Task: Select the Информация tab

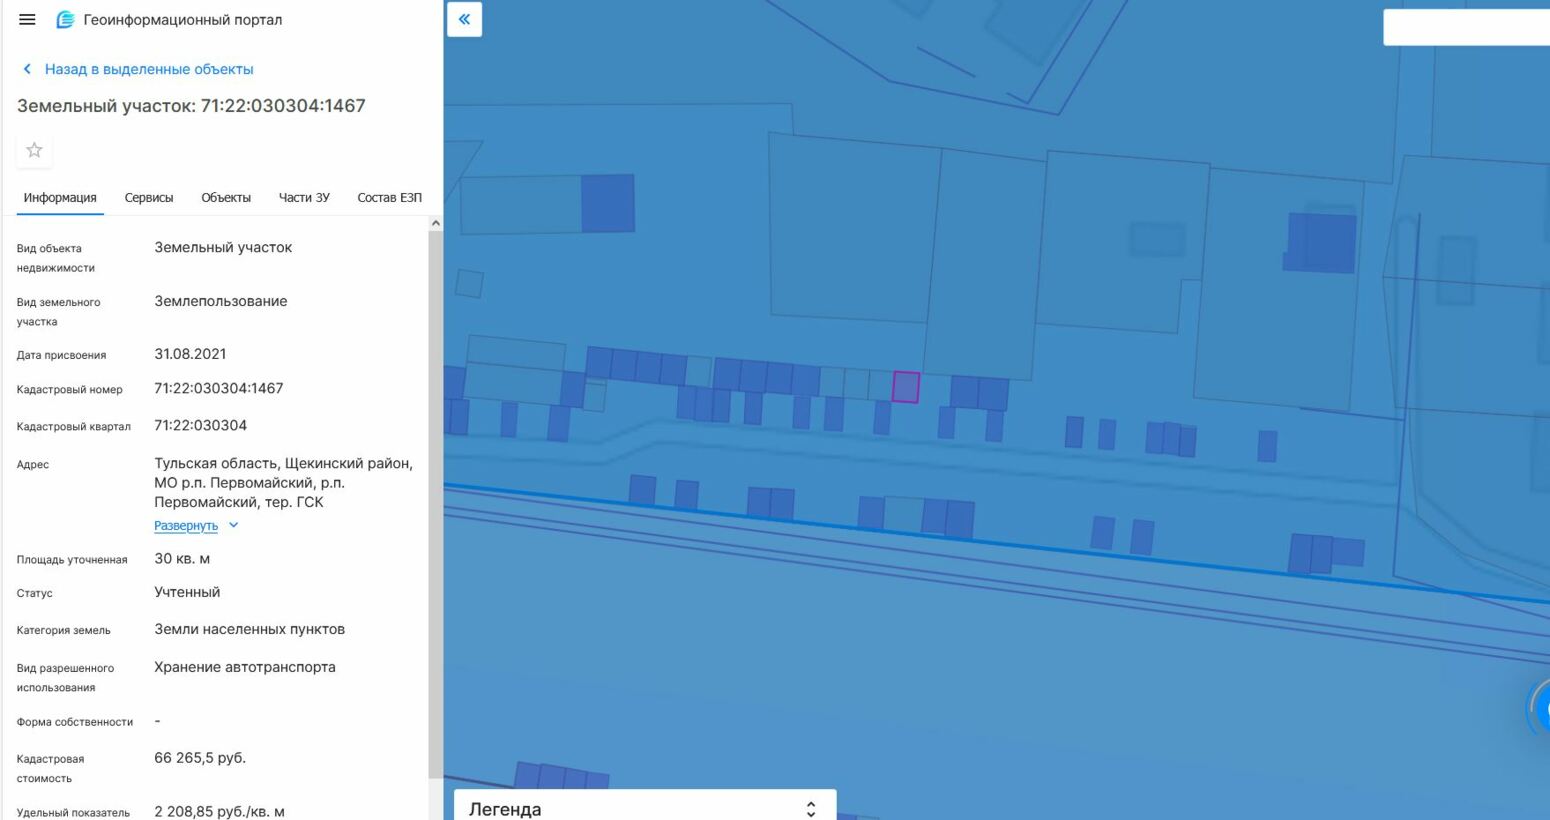Action: [60, 198]
